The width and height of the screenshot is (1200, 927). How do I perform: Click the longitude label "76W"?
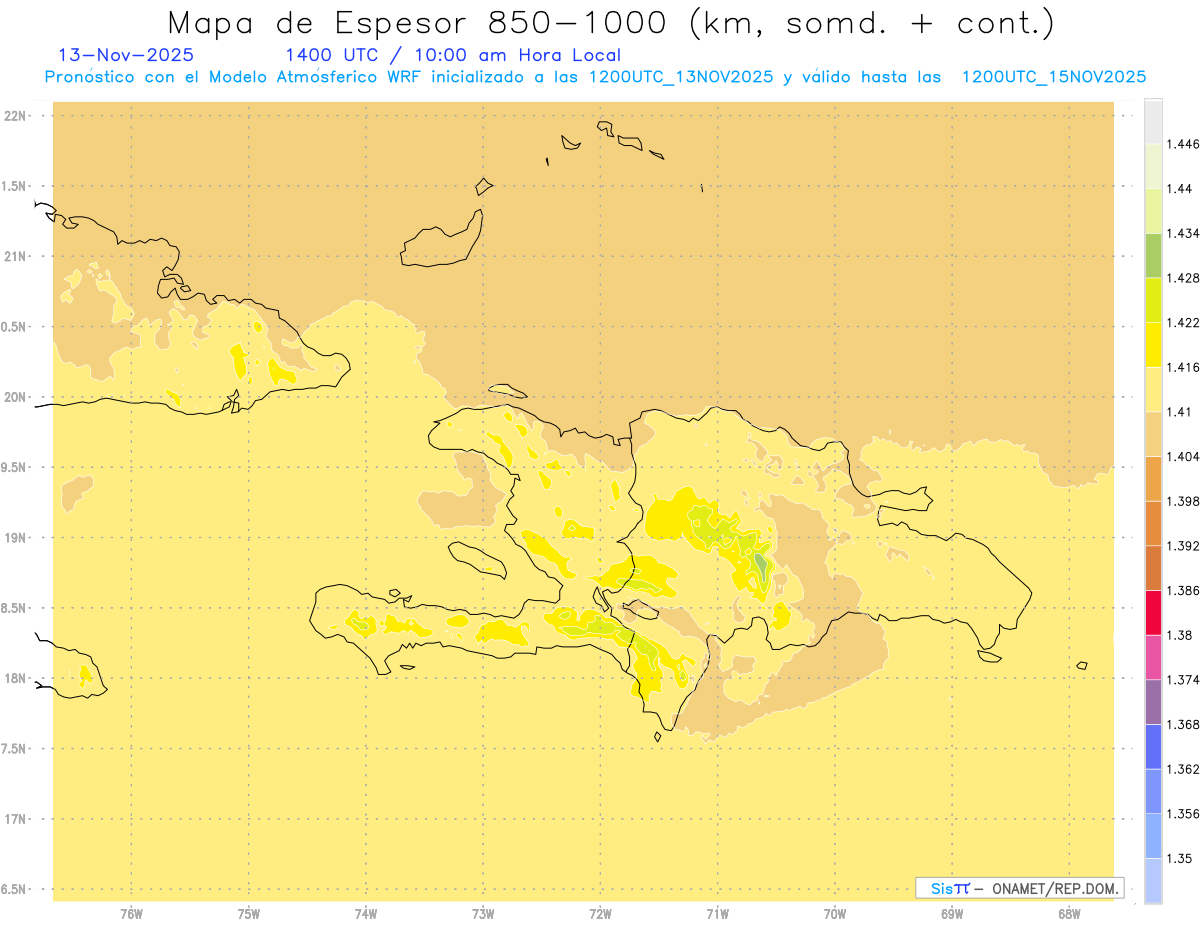click(131, 913)
